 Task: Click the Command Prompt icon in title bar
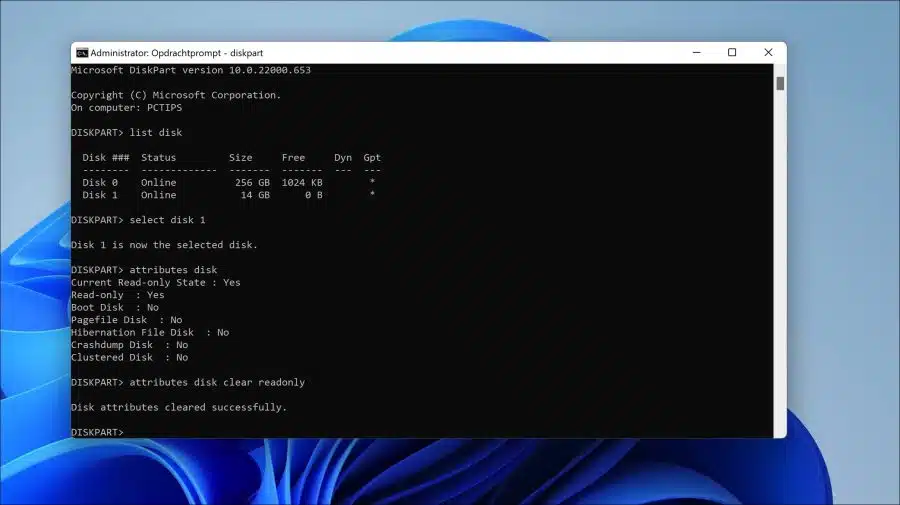[82, 53]
